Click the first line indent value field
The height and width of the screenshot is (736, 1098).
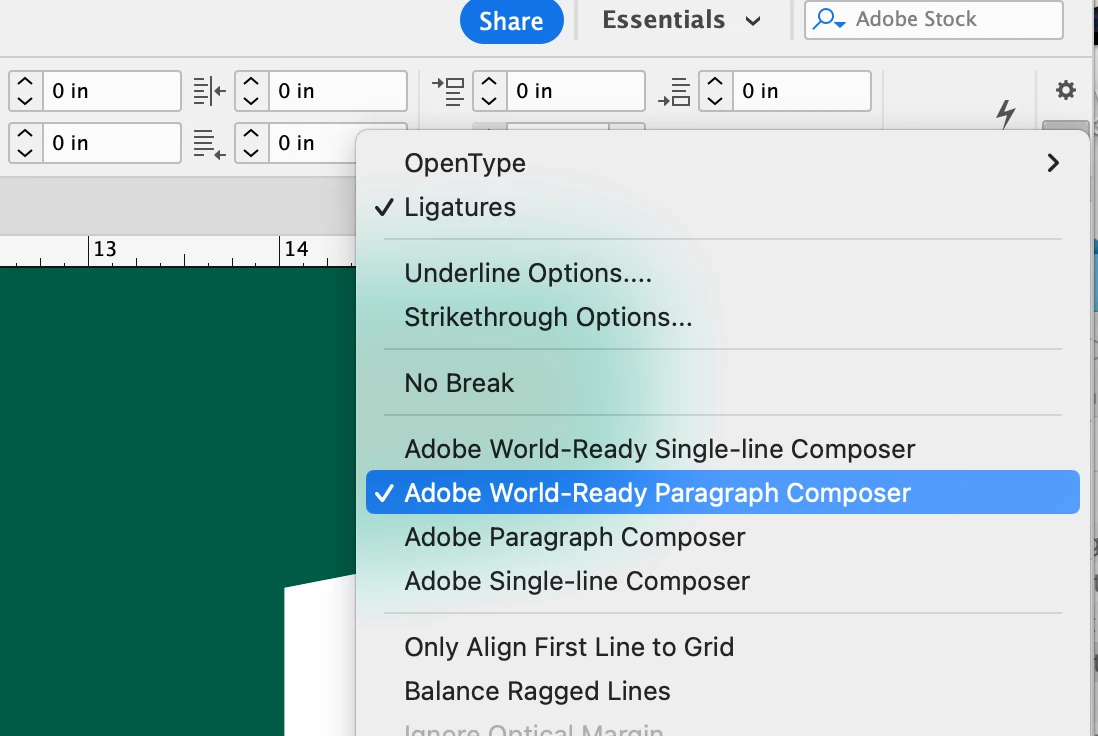(112, 143)
